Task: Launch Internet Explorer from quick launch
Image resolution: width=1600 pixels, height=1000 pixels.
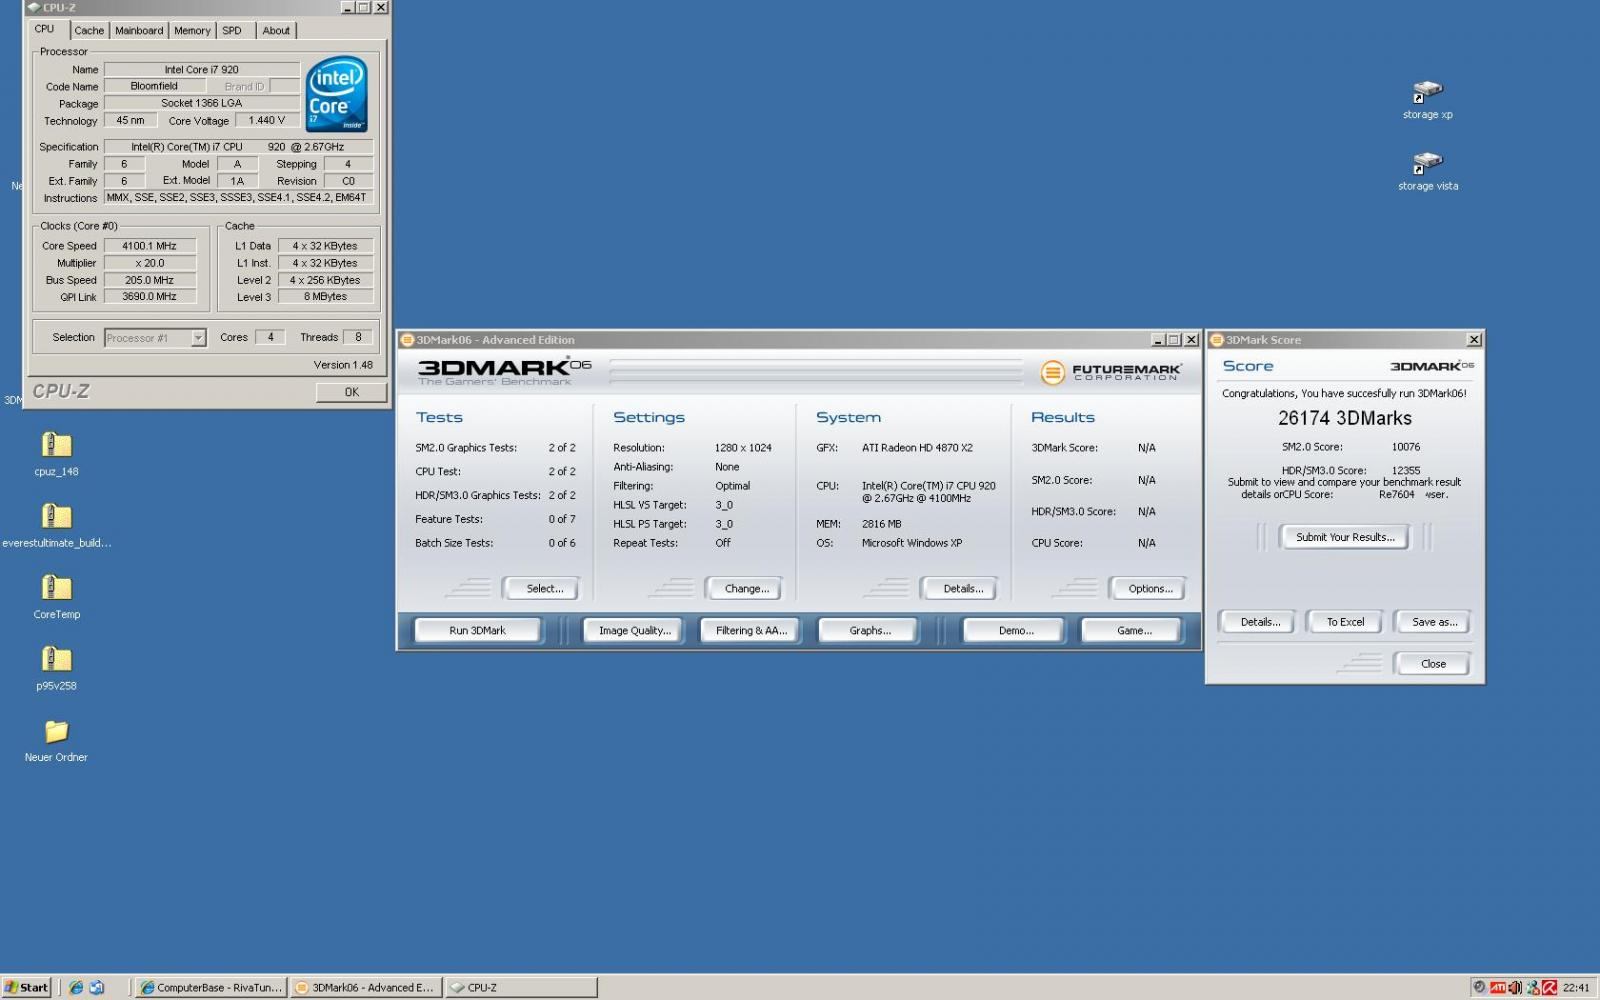Action: coord(76,987)
